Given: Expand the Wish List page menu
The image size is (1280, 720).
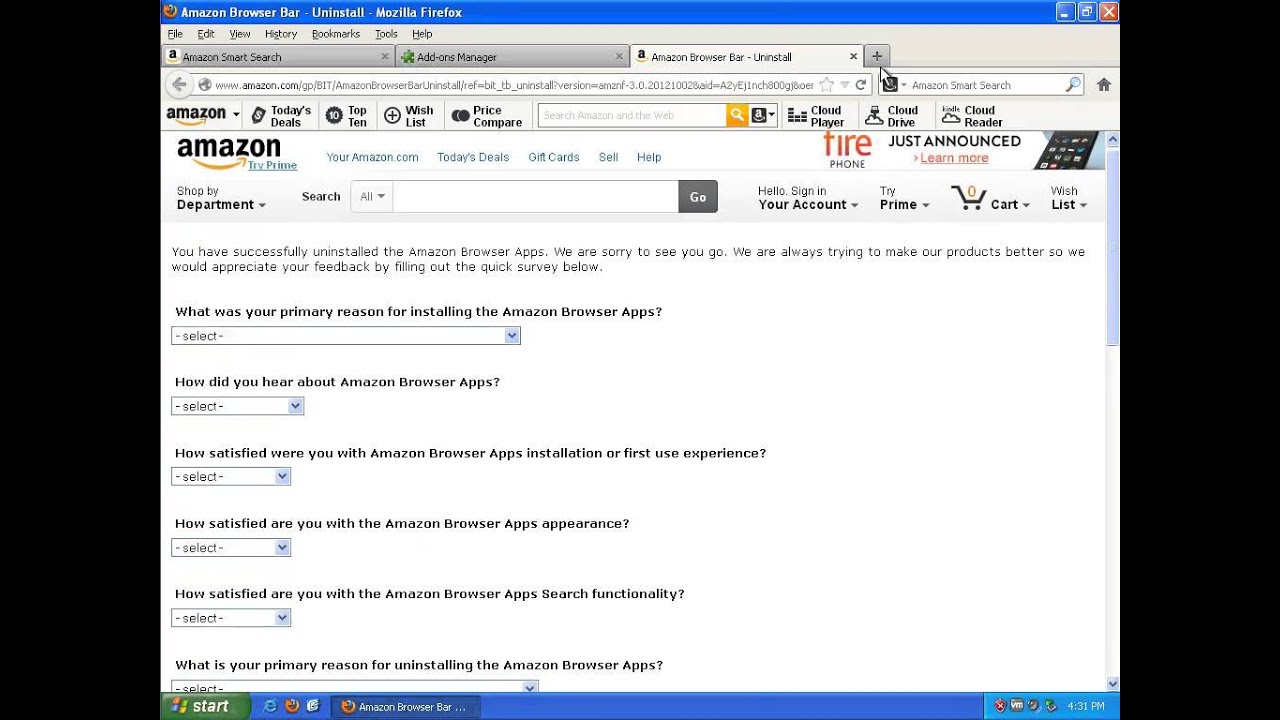Looking at the screenshot, I should (x=1069, y=198).
